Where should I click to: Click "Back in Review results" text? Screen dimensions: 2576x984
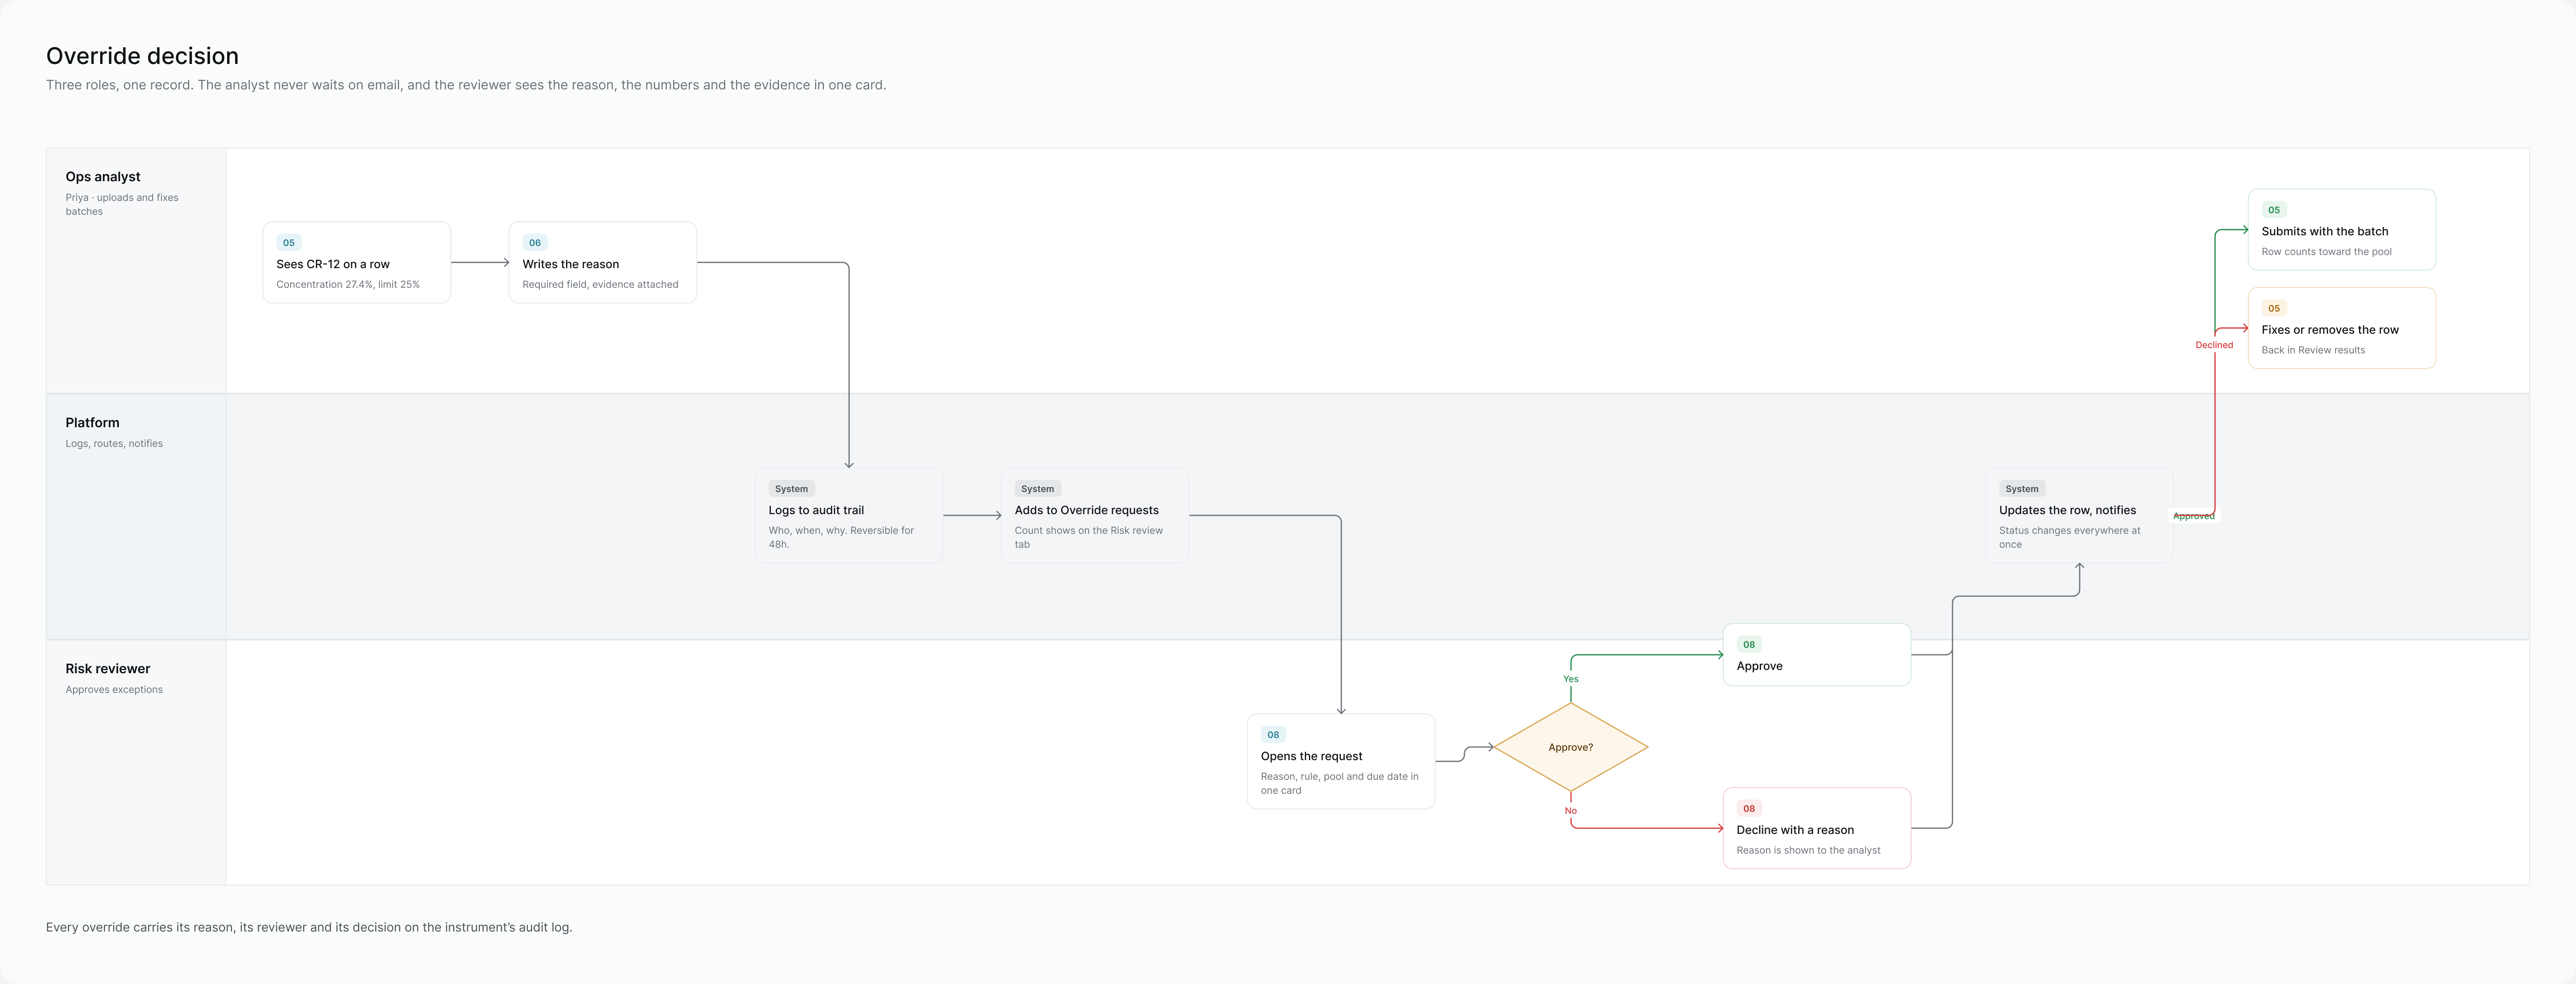coord(2313,351)
